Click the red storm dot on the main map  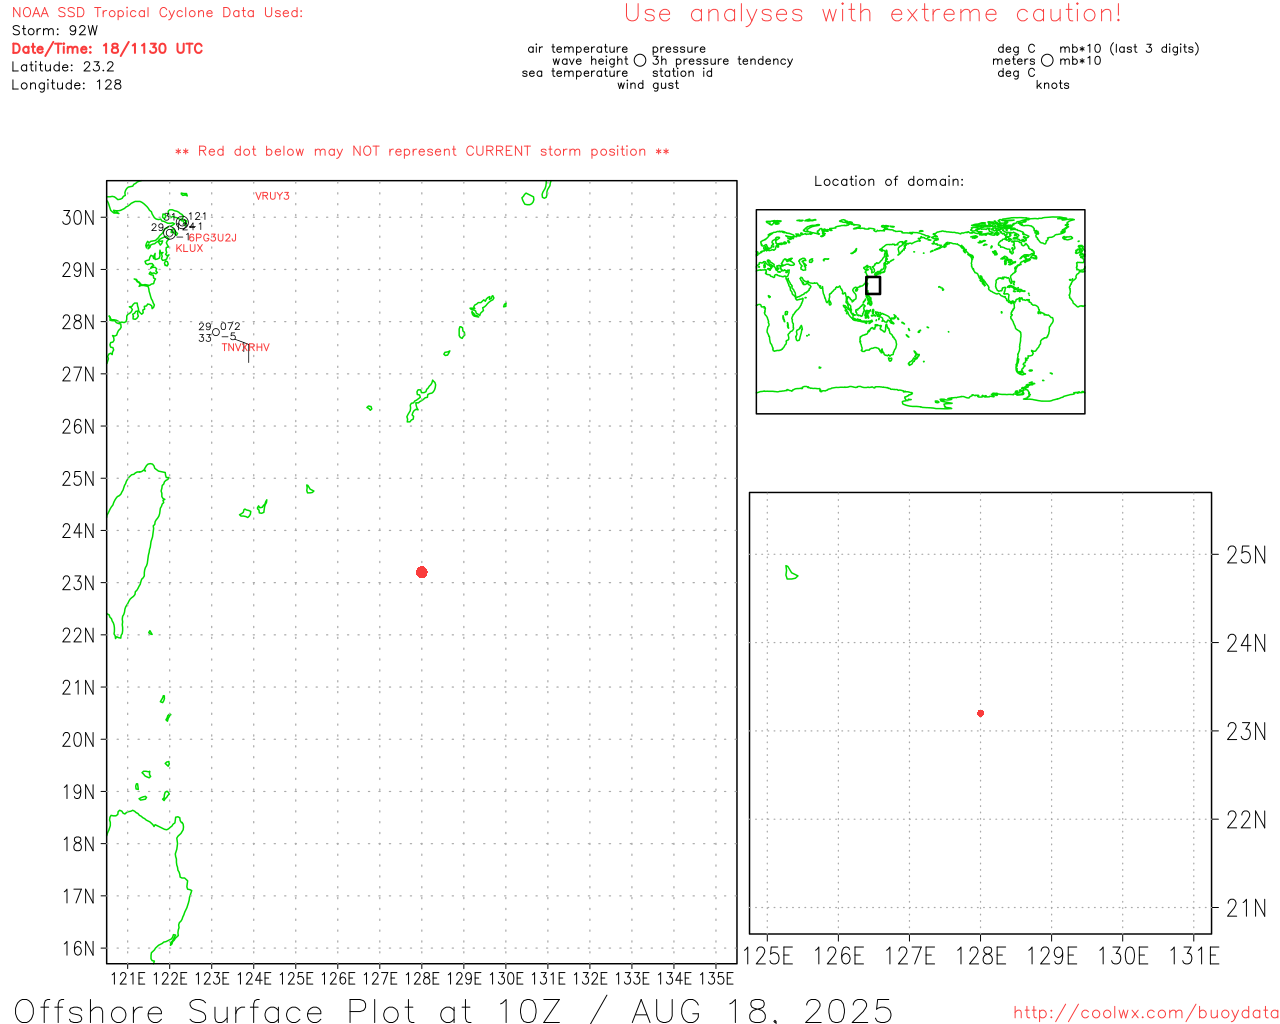click(x=422, y=572)
